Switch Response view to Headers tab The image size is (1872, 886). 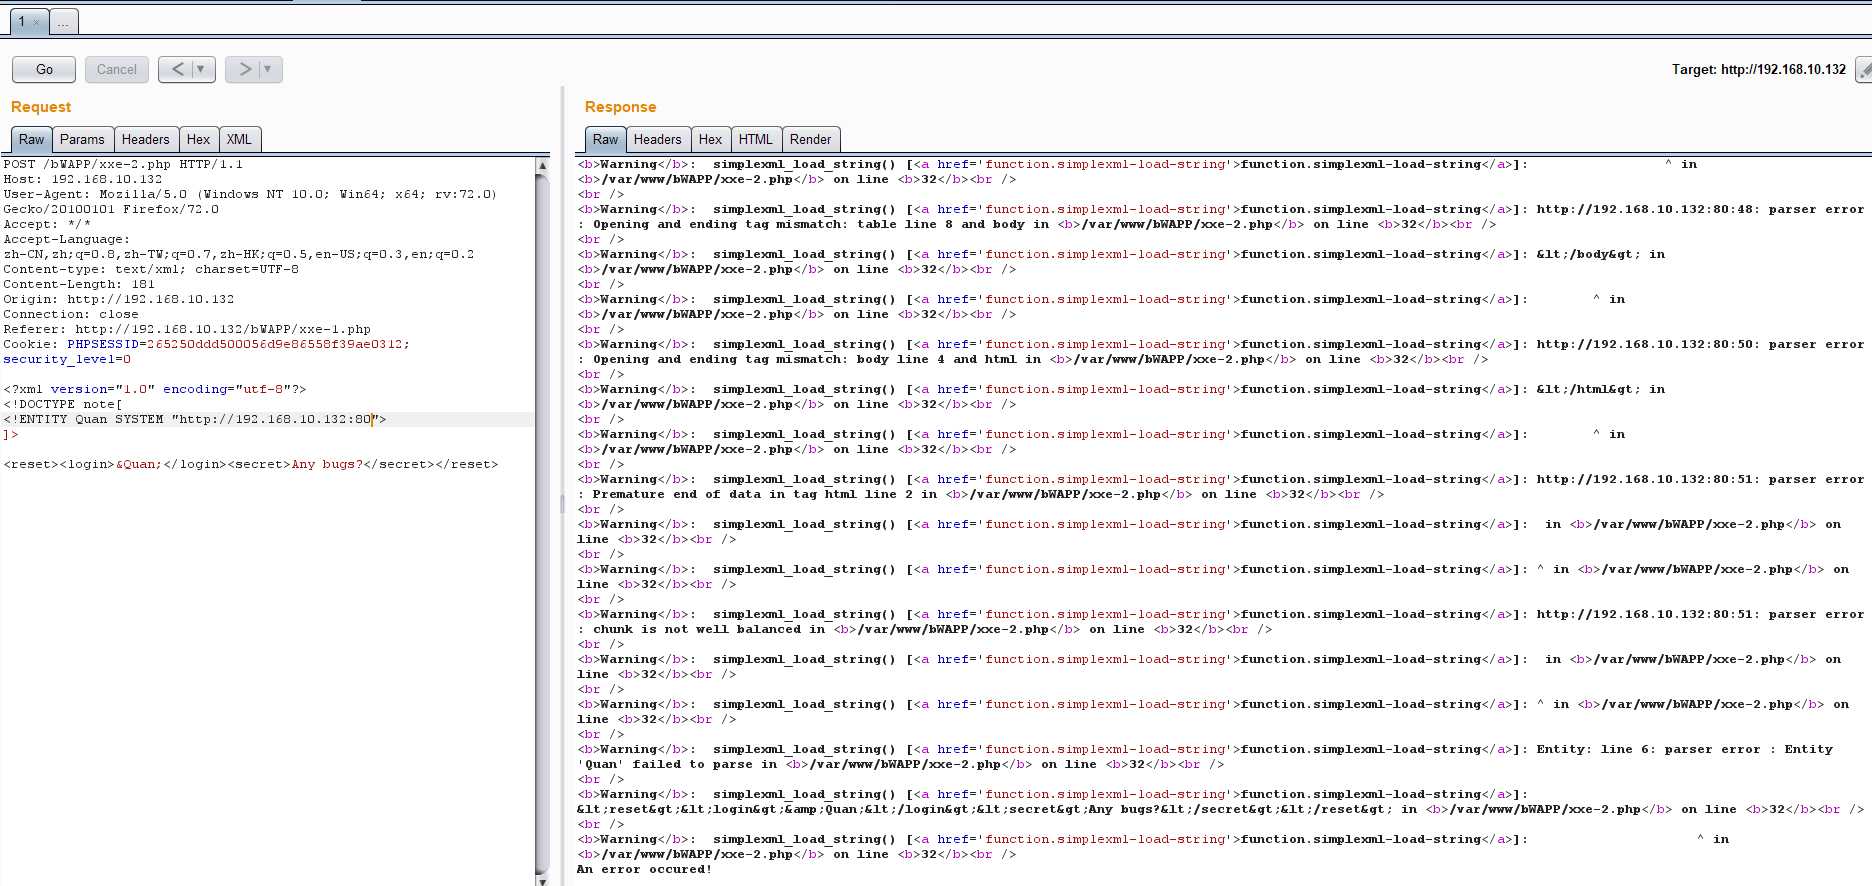coord(657,139)
